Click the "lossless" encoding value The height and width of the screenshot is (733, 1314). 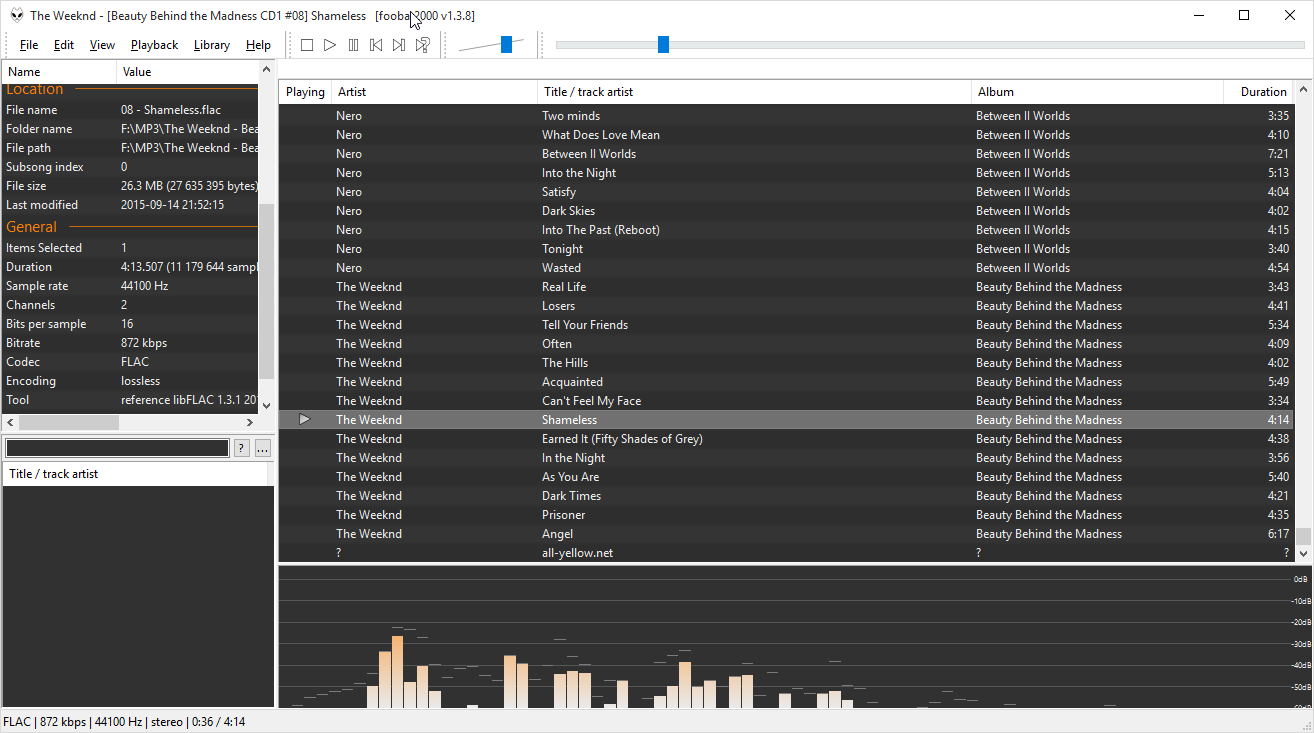(x=140, y=381)
